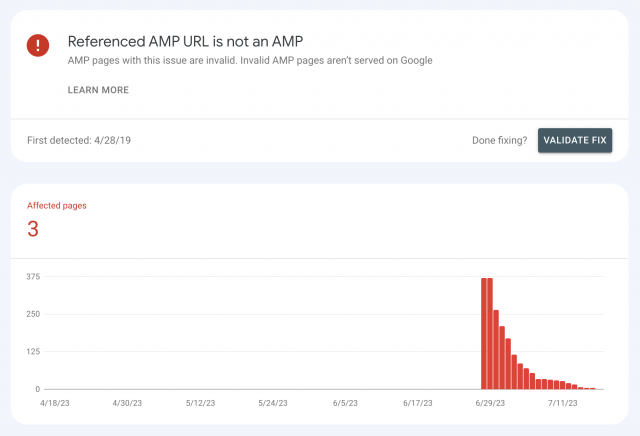This screenshot has height=436, width=640.
Task: Click the 6/17/23 date on the x-axis
Action: [x=418, y=404]
